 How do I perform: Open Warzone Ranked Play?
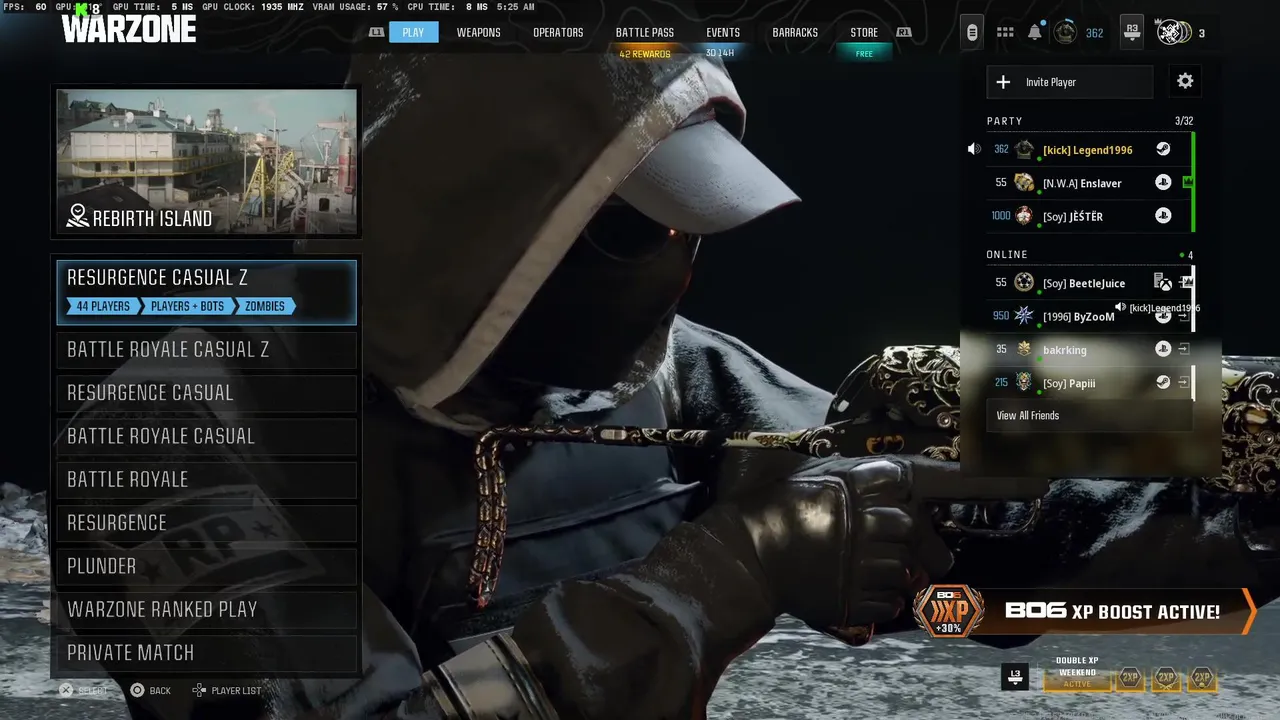(207, 610)
